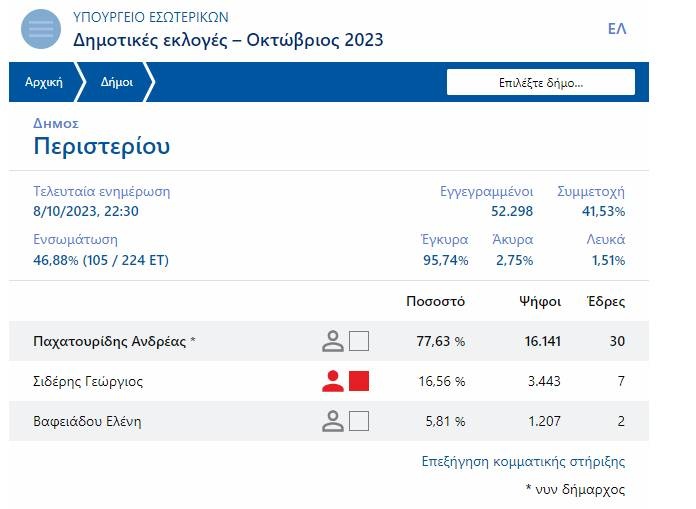This screenshot has height=509, width=696.
Task: Expand Βαφειάδου Ελένη candidate row
Action: point(88,421)
